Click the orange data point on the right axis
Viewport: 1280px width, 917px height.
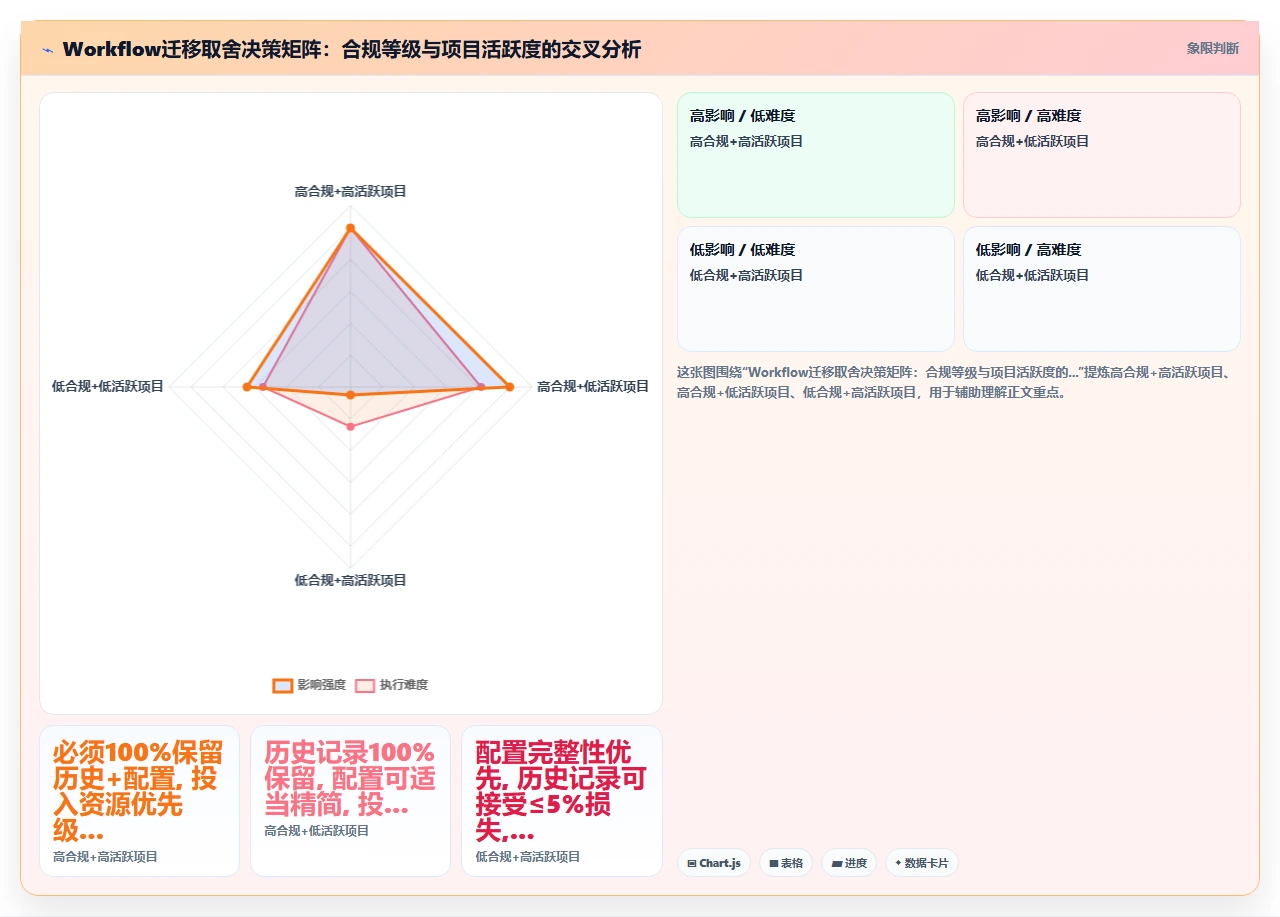click(x=510, y=387)
